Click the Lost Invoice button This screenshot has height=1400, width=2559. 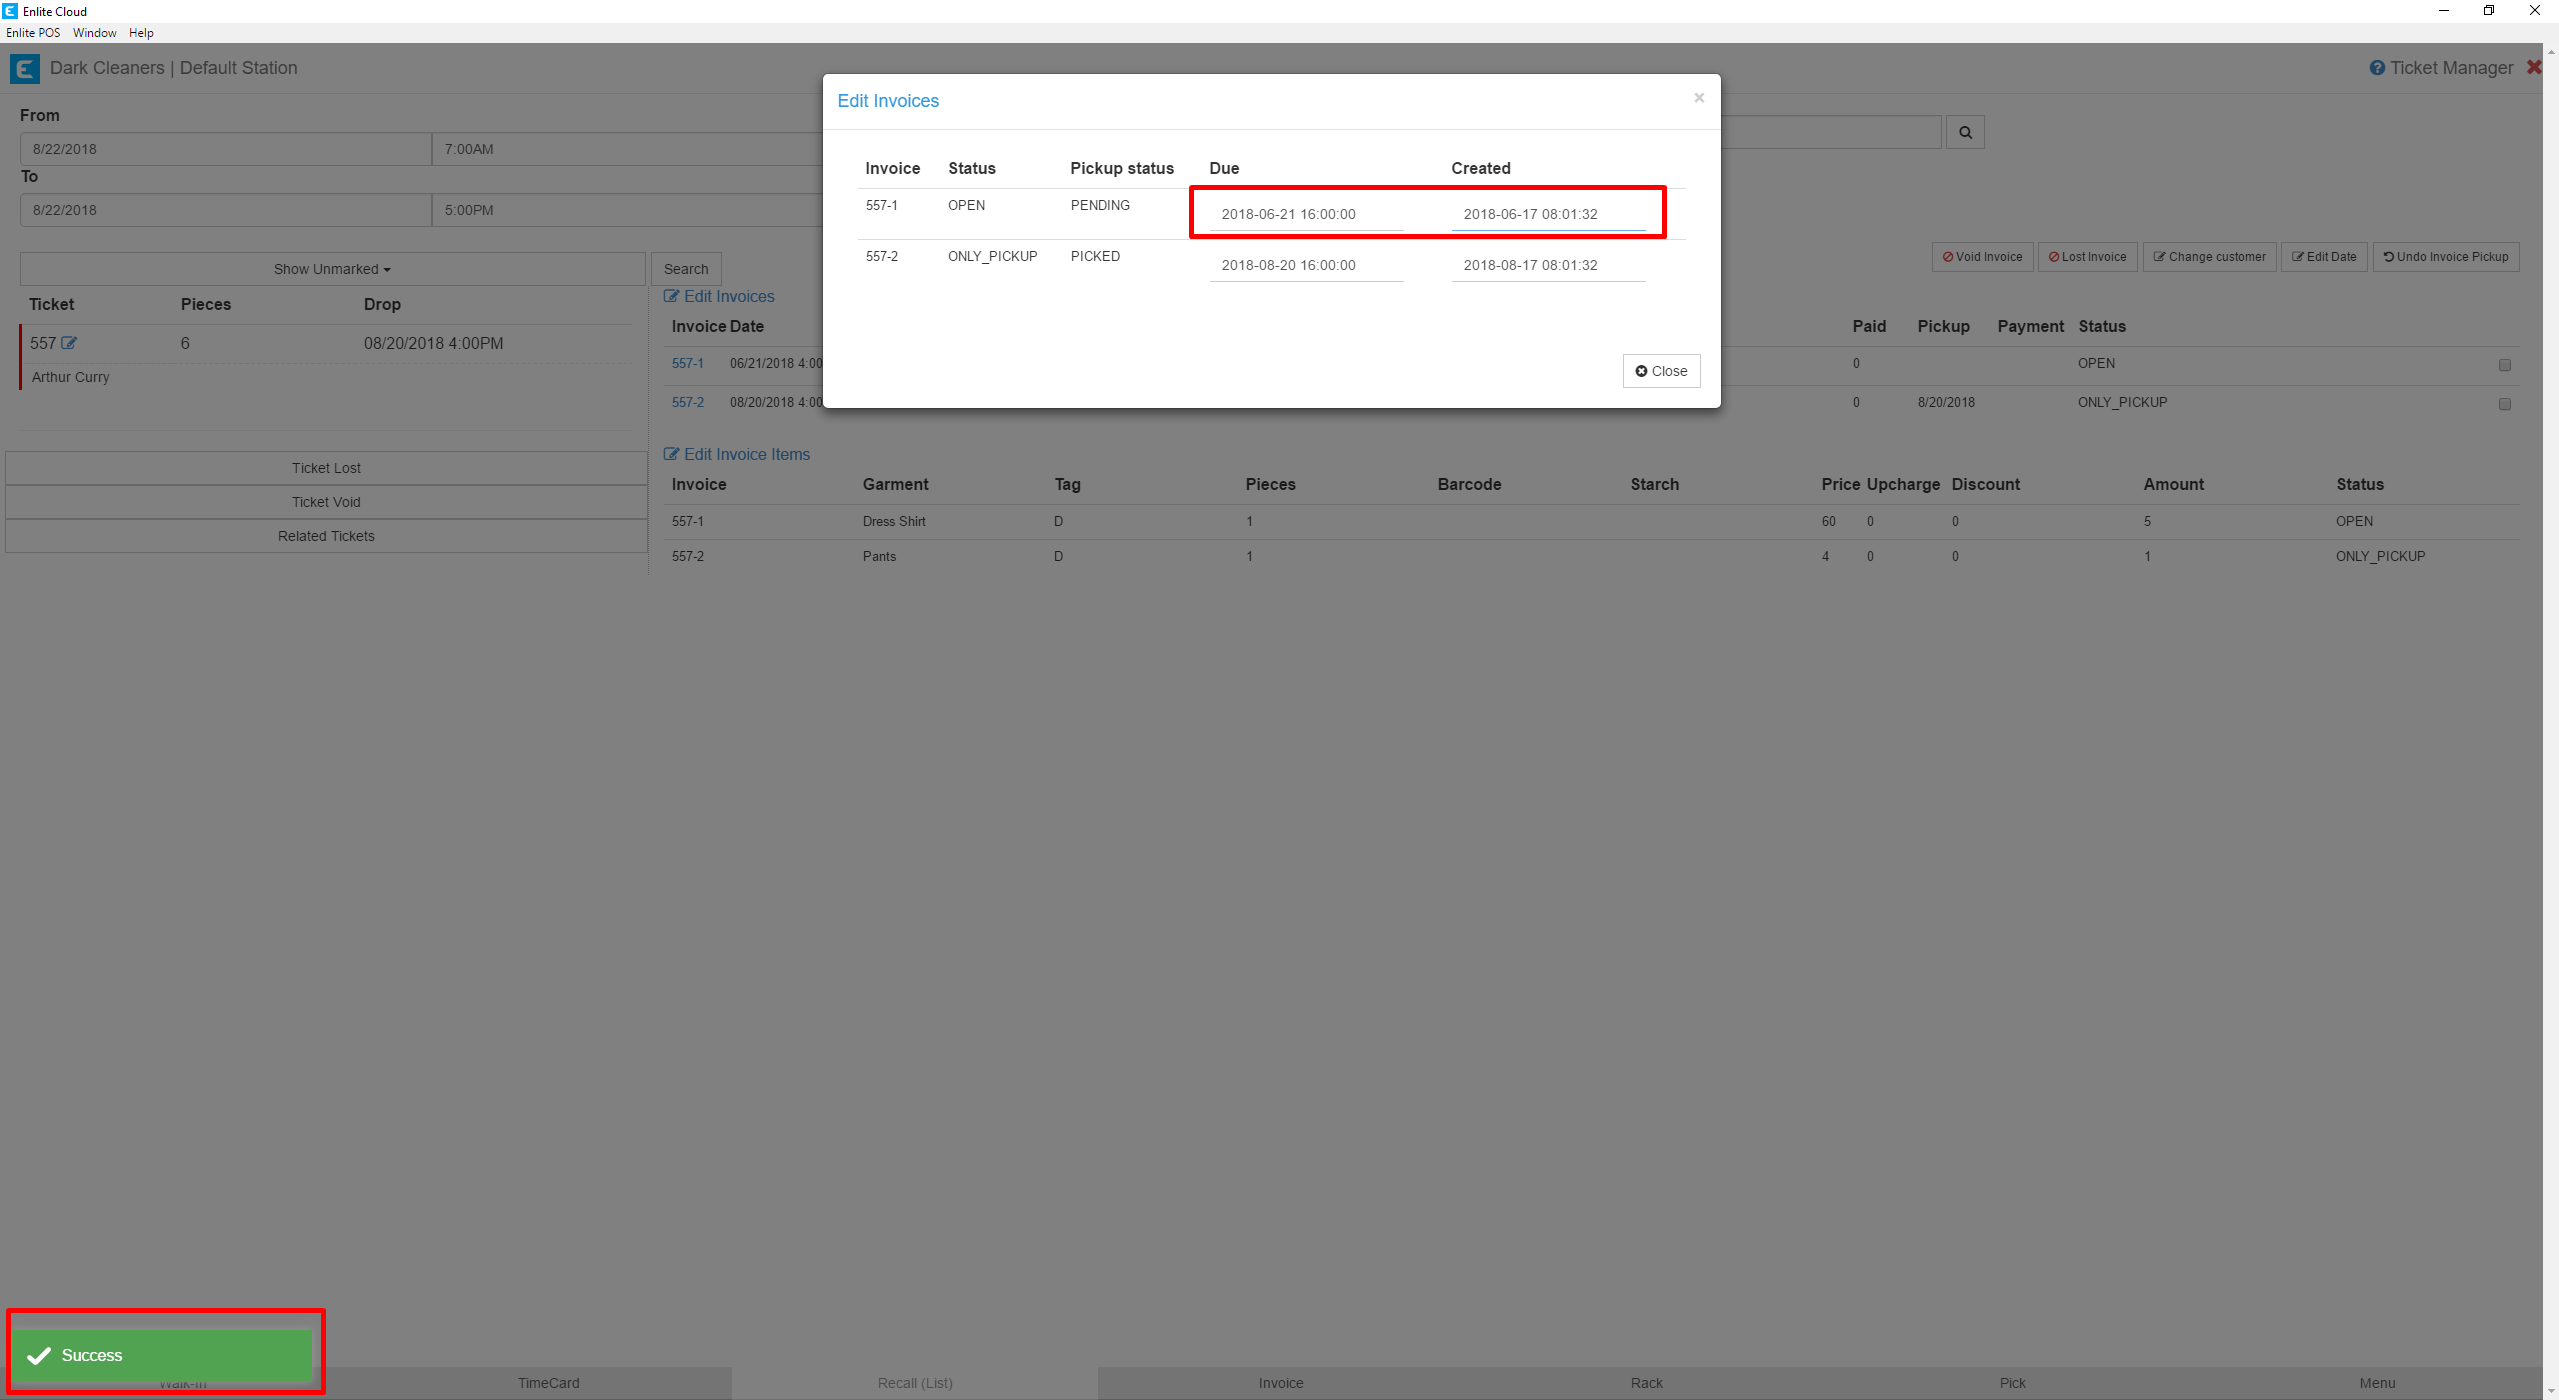click(x=2087, y=257)
